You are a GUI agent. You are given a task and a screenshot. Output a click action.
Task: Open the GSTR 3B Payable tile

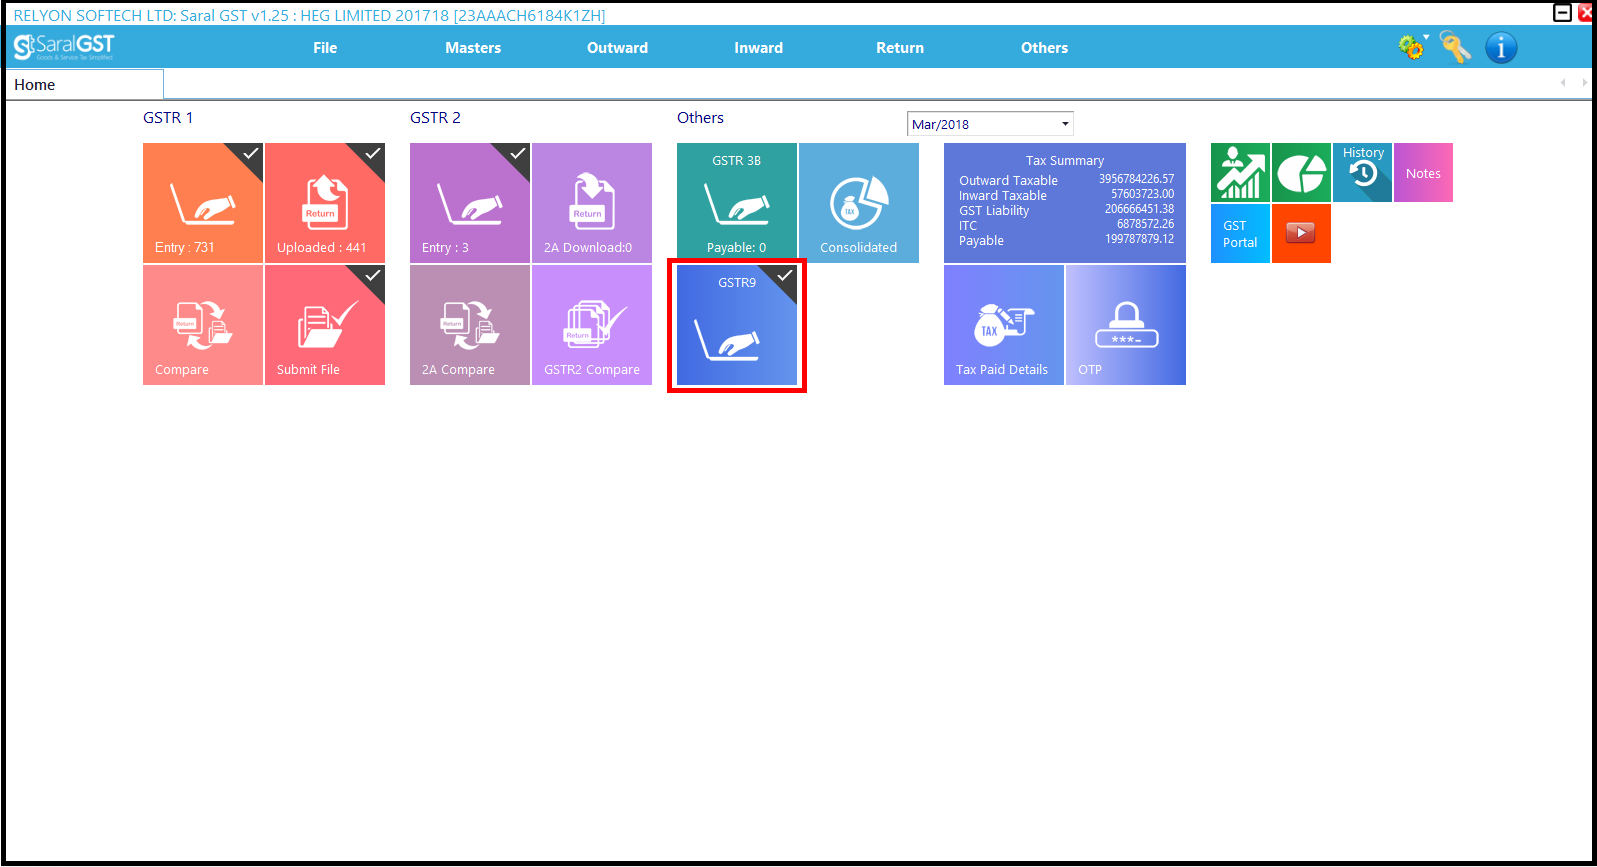pos(736,203)
